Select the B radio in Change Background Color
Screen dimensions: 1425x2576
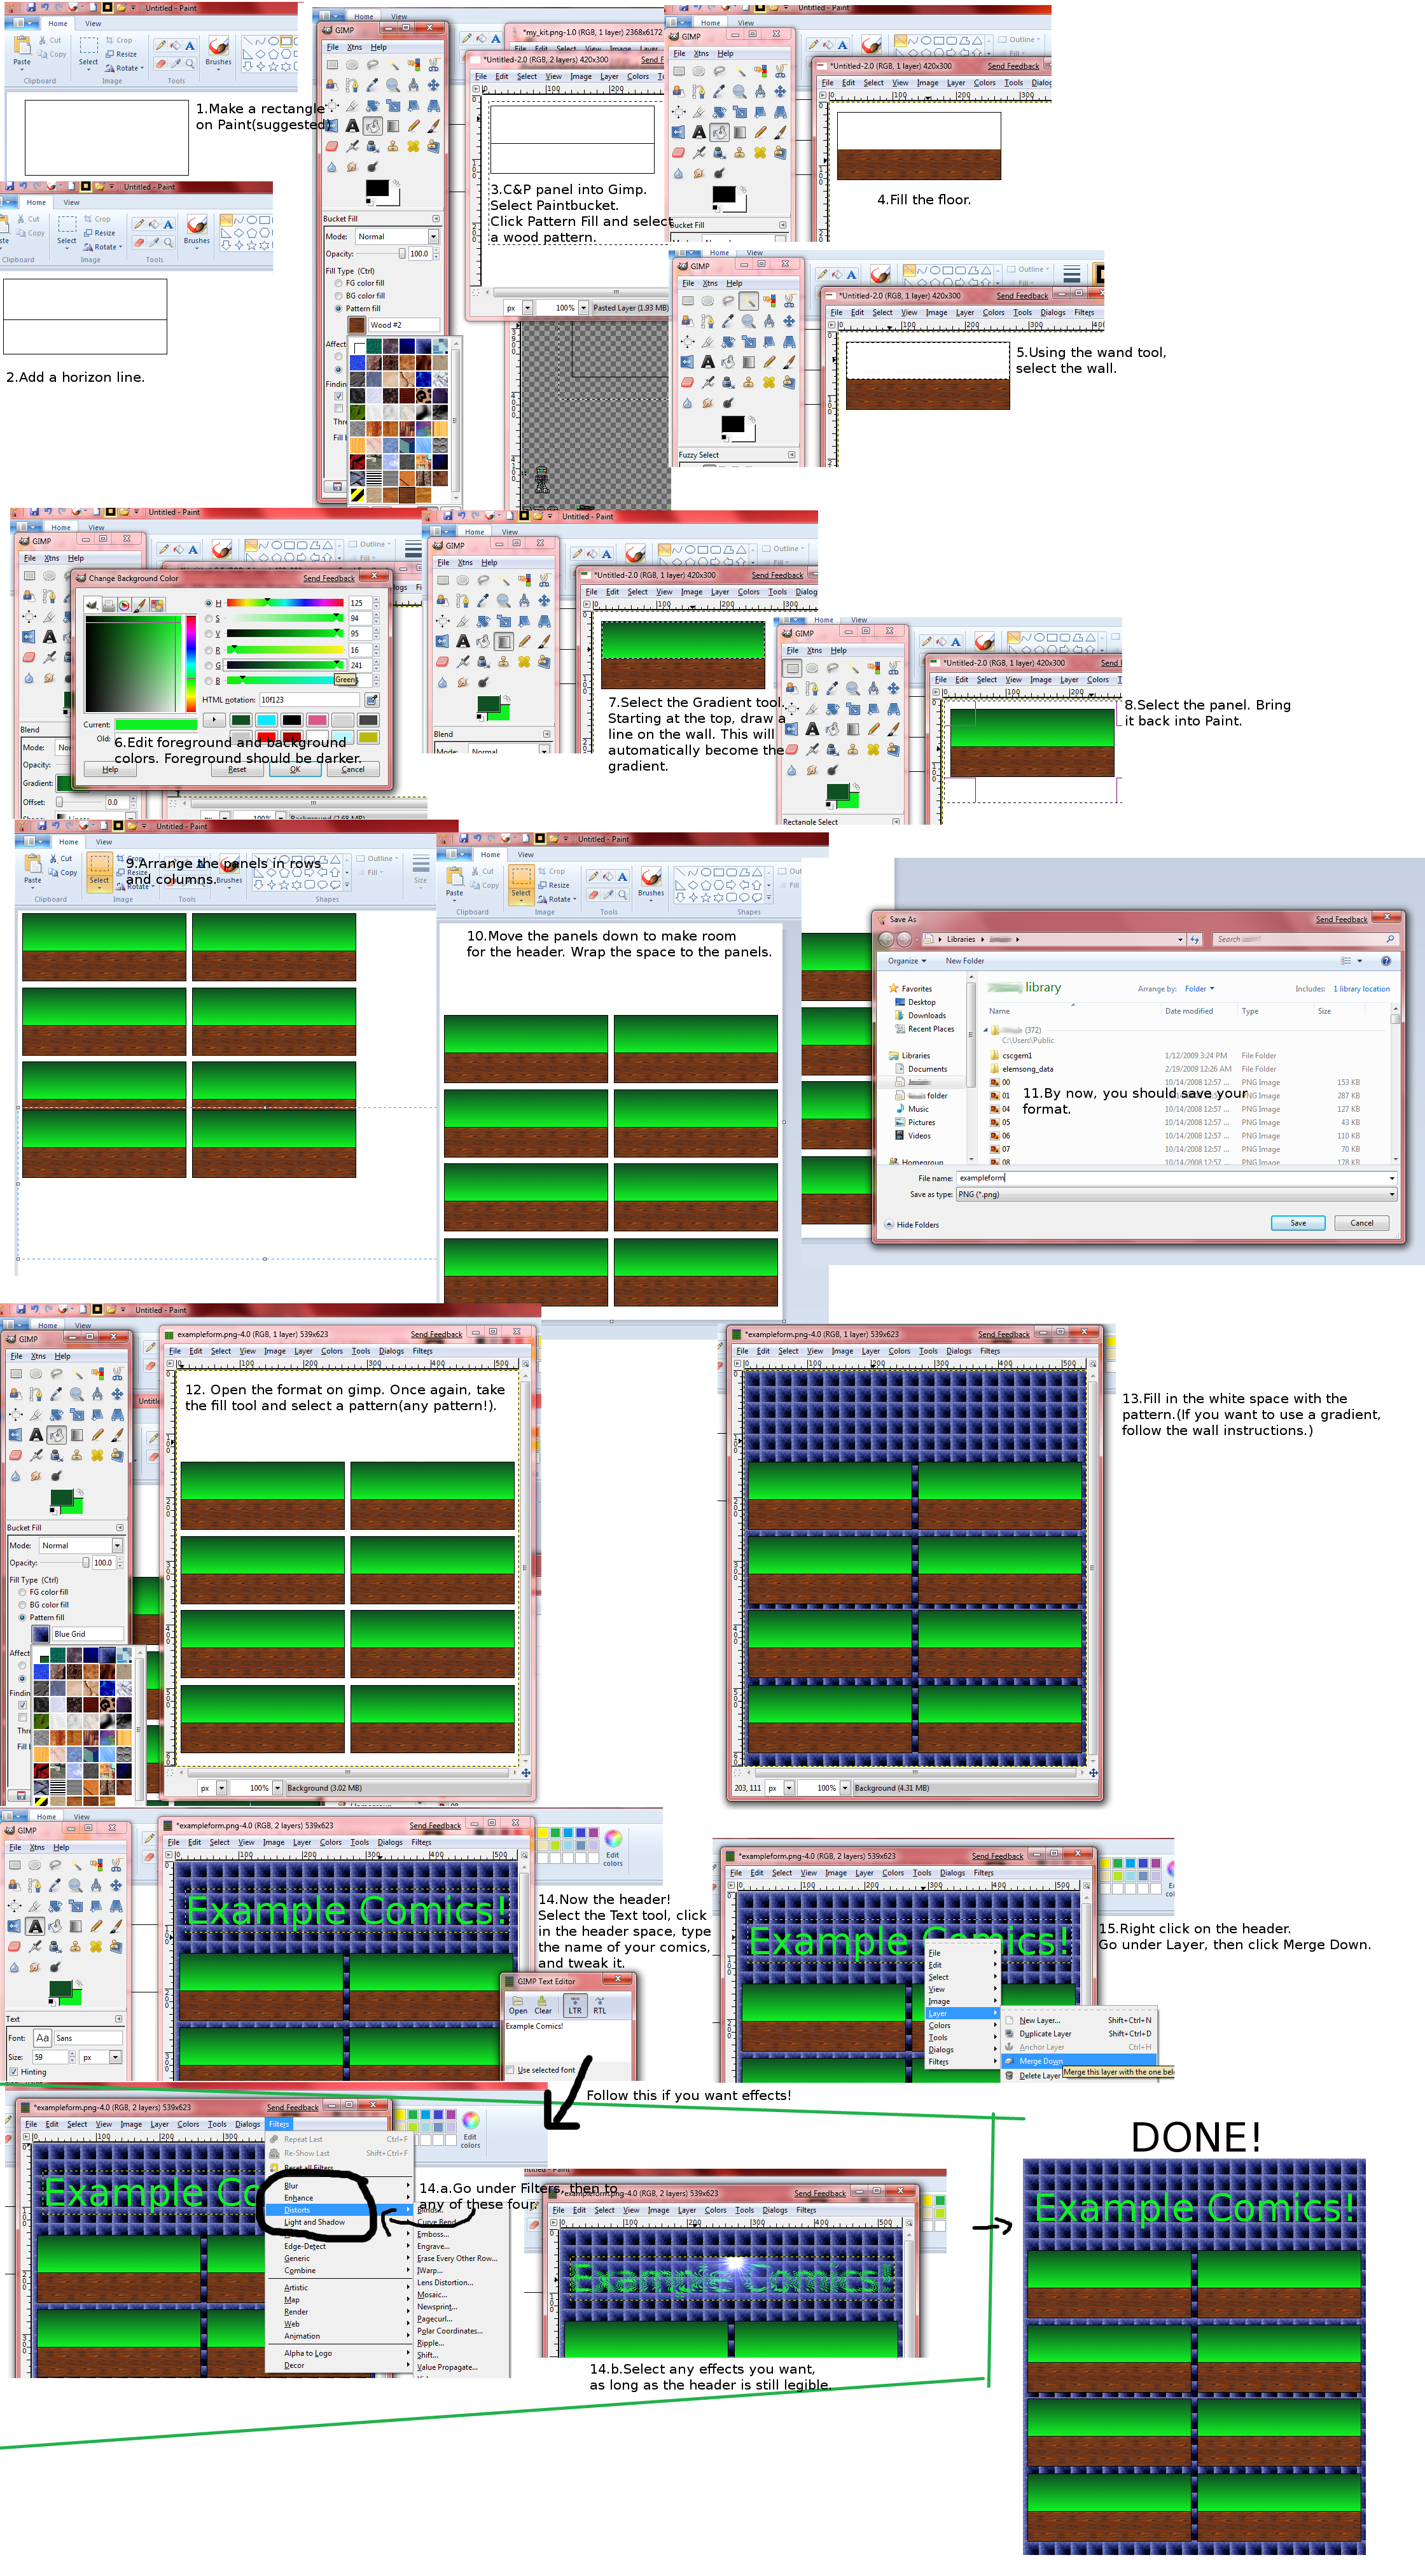[208, 681]
